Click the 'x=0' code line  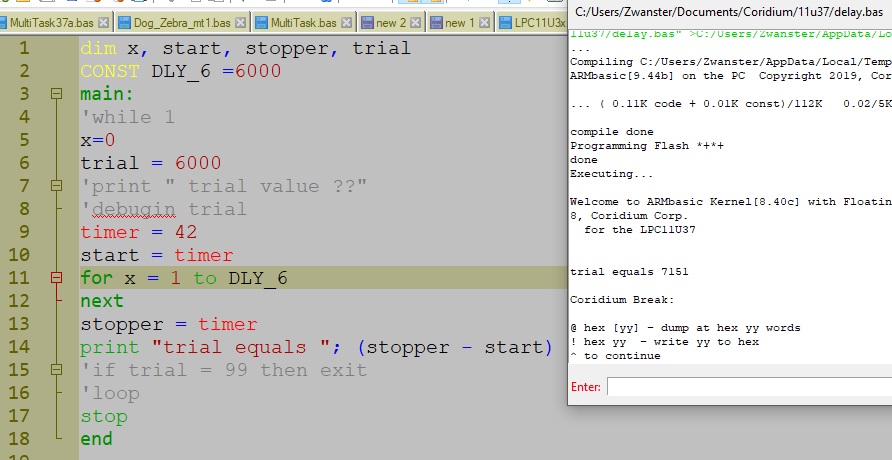[x=98, y=140]
